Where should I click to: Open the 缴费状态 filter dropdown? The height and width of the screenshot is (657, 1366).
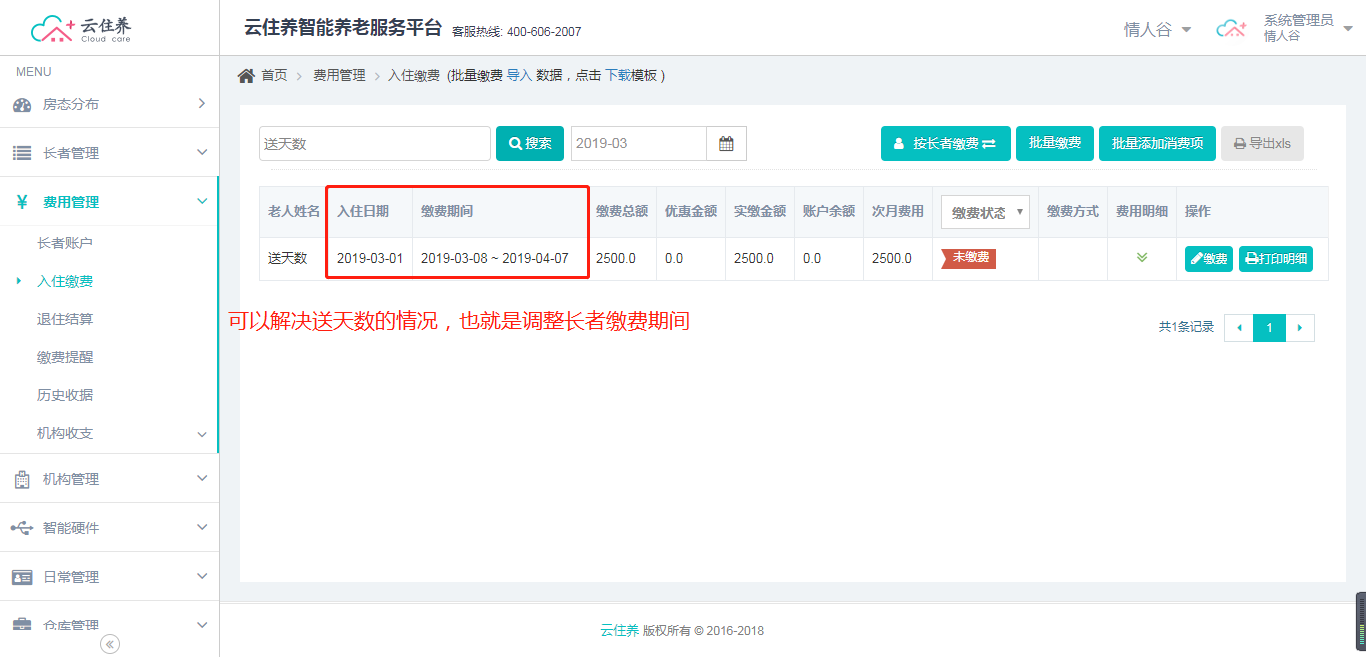click(985, 212)
